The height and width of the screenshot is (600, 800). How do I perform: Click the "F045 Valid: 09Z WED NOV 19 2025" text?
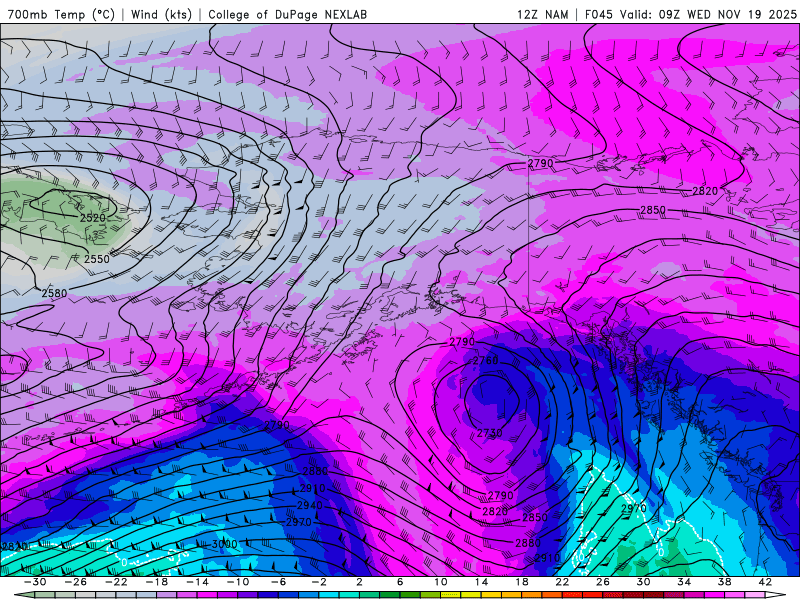tap(690, 14)
